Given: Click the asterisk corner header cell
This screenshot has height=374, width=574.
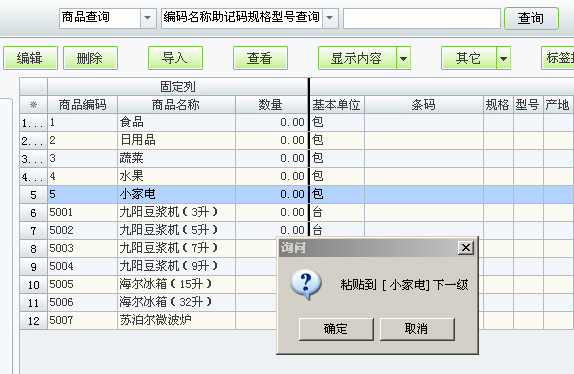Looking at the screenshot, I should [33, 105].
